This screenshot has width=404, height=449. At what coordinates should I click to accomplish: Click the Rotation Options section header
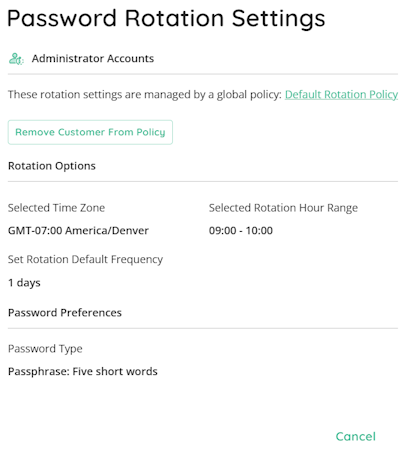pyautogui.click(x=52, y=166)
